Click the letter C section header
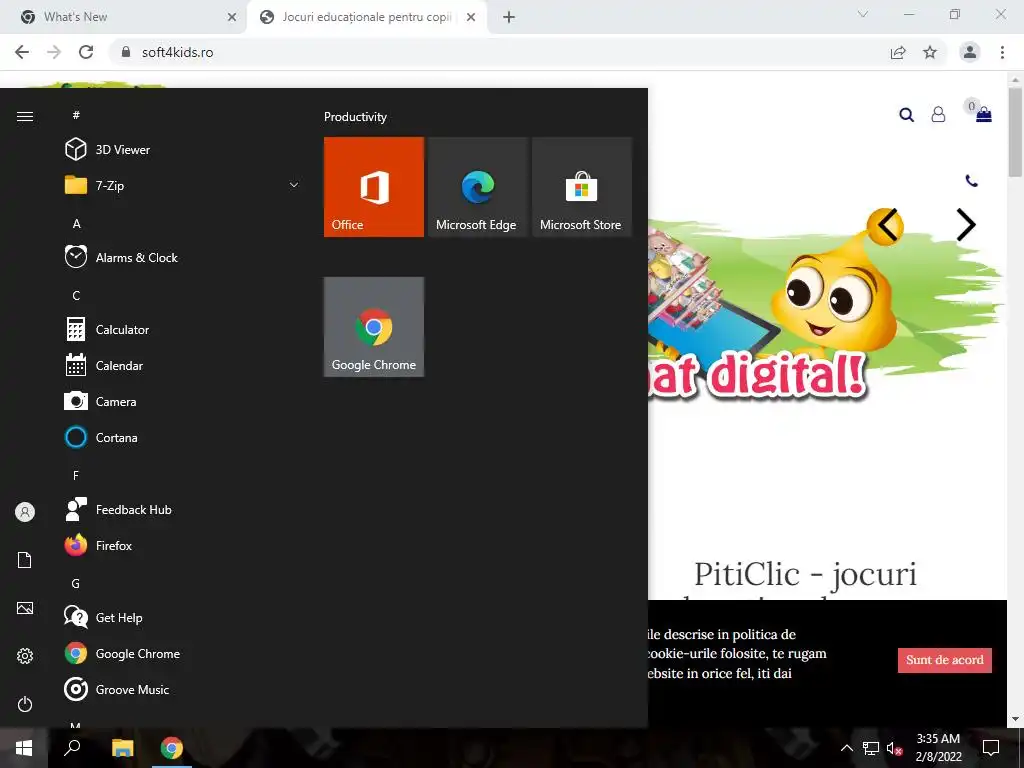This screenshot has height=768, width=1024. [x=76, y=295]
